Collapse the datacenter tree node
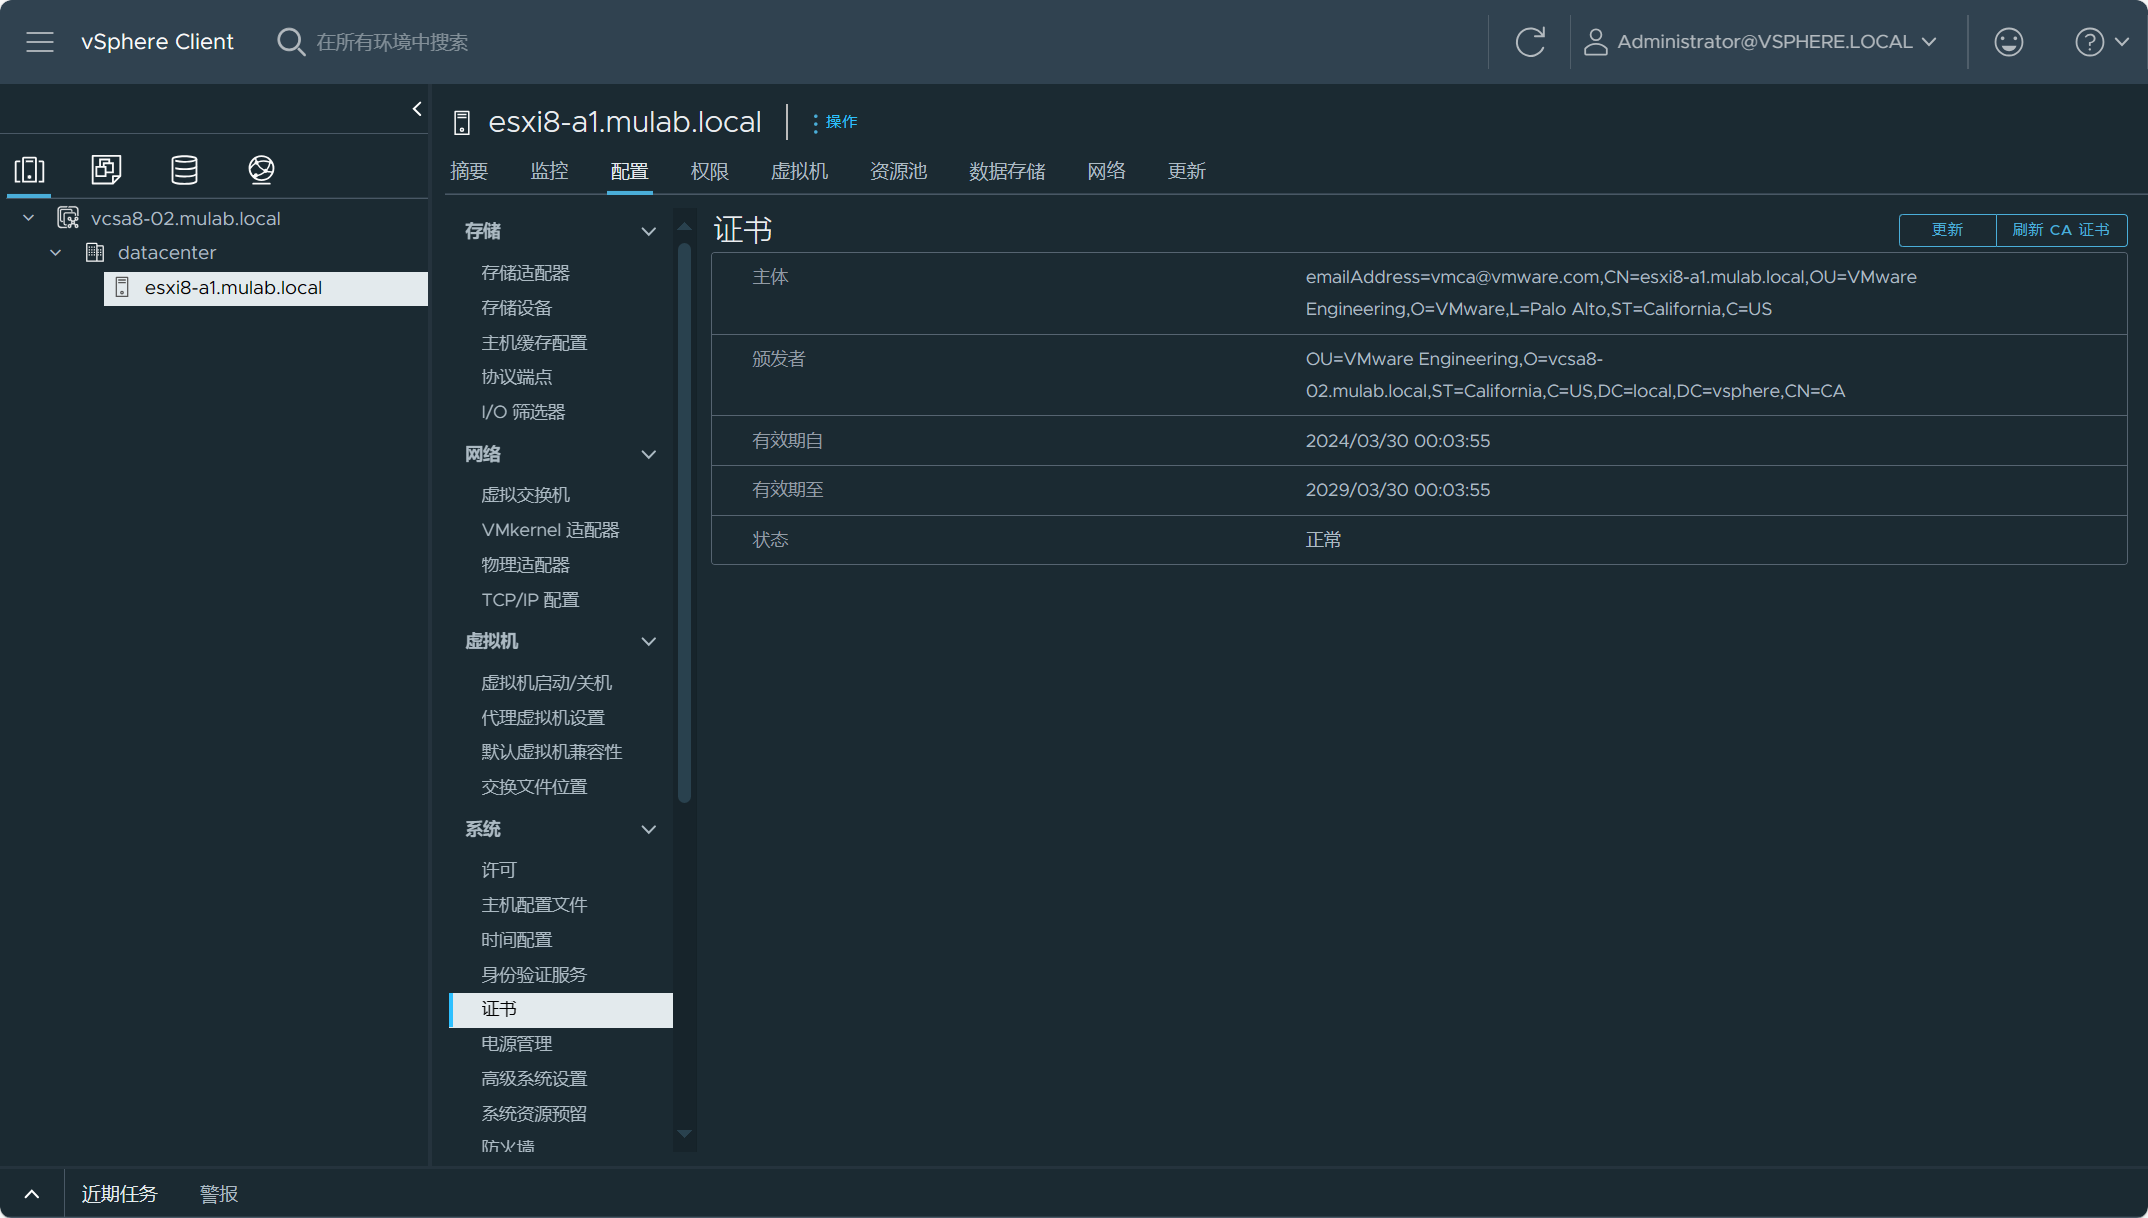Viewport: 2148px width, 1218px height. coord(56,253)
